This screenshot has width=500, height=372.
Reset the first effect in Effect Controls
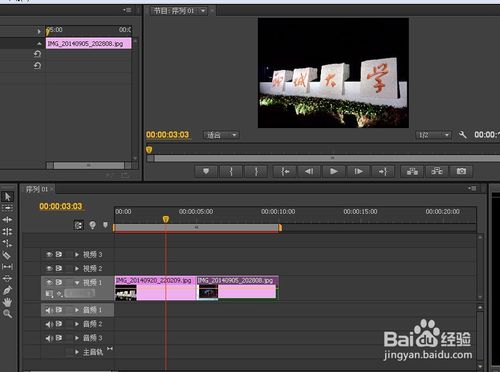click(37, 54)
